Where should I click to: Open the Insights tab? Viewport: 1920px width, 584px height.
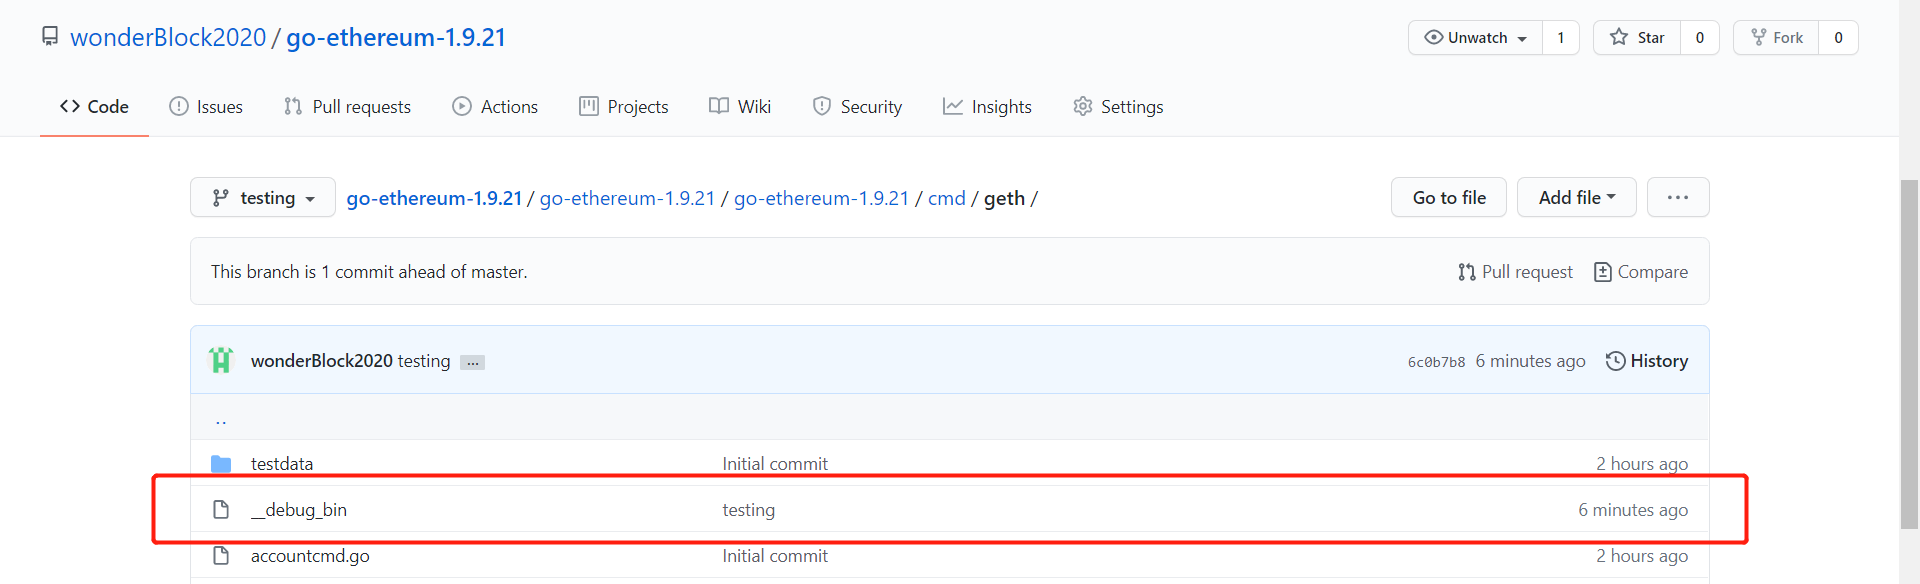987,106
